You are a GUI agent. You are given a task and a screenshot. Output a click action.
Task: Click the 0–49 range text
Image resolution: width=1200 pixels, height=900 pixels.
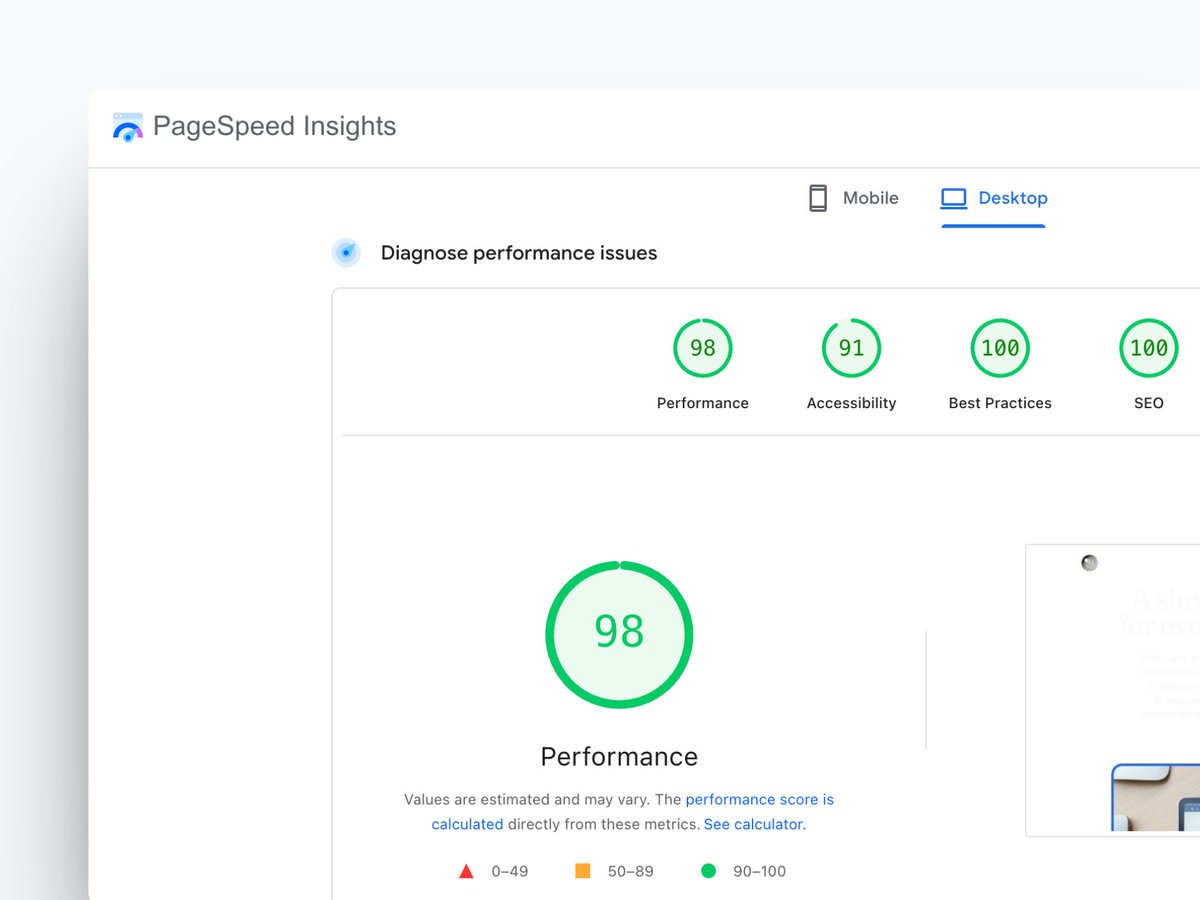click(x=510, y=871)
